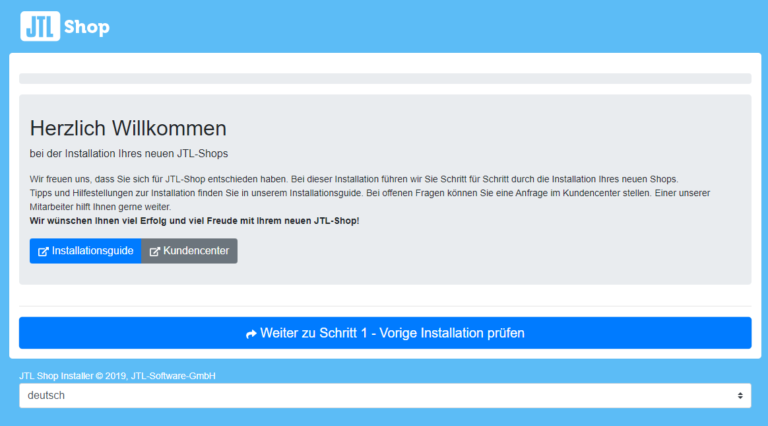Click the JTL logo in the header

[39, 26]
